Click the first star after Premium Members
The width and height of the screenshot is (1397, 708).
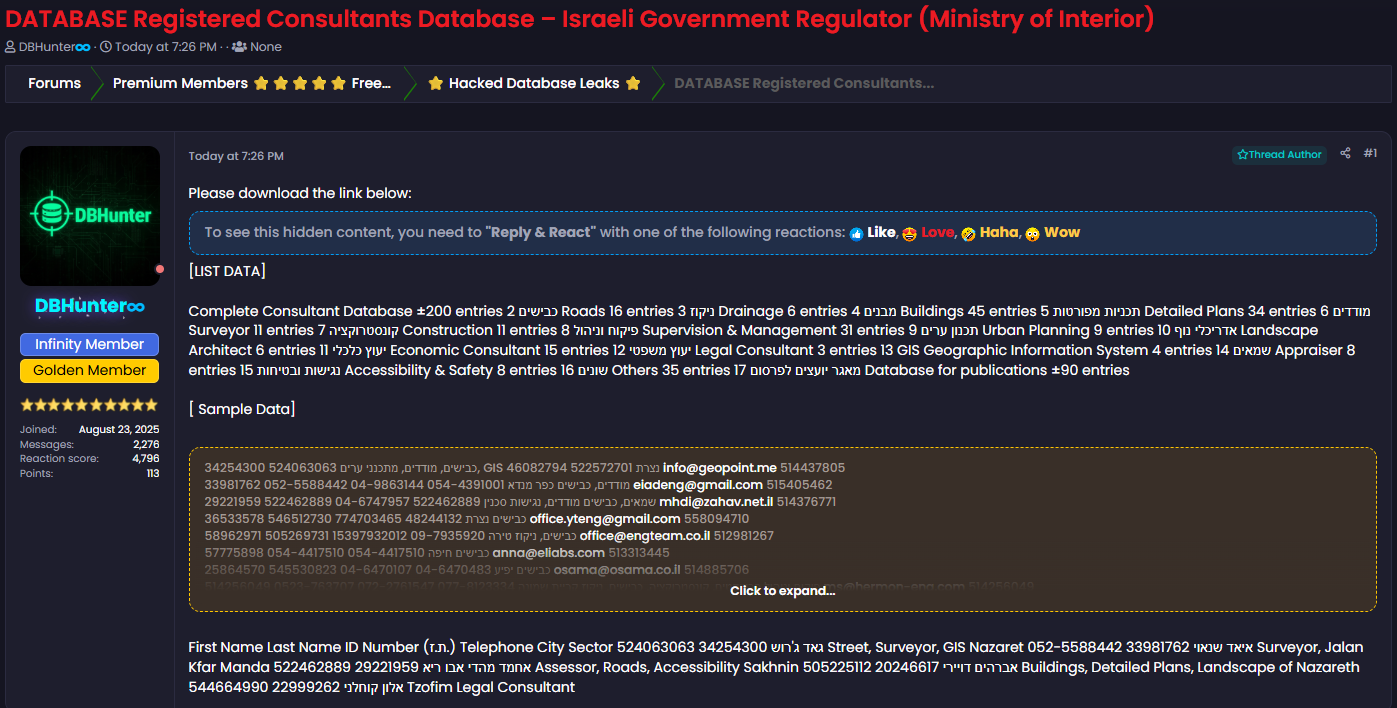[261, 83]
